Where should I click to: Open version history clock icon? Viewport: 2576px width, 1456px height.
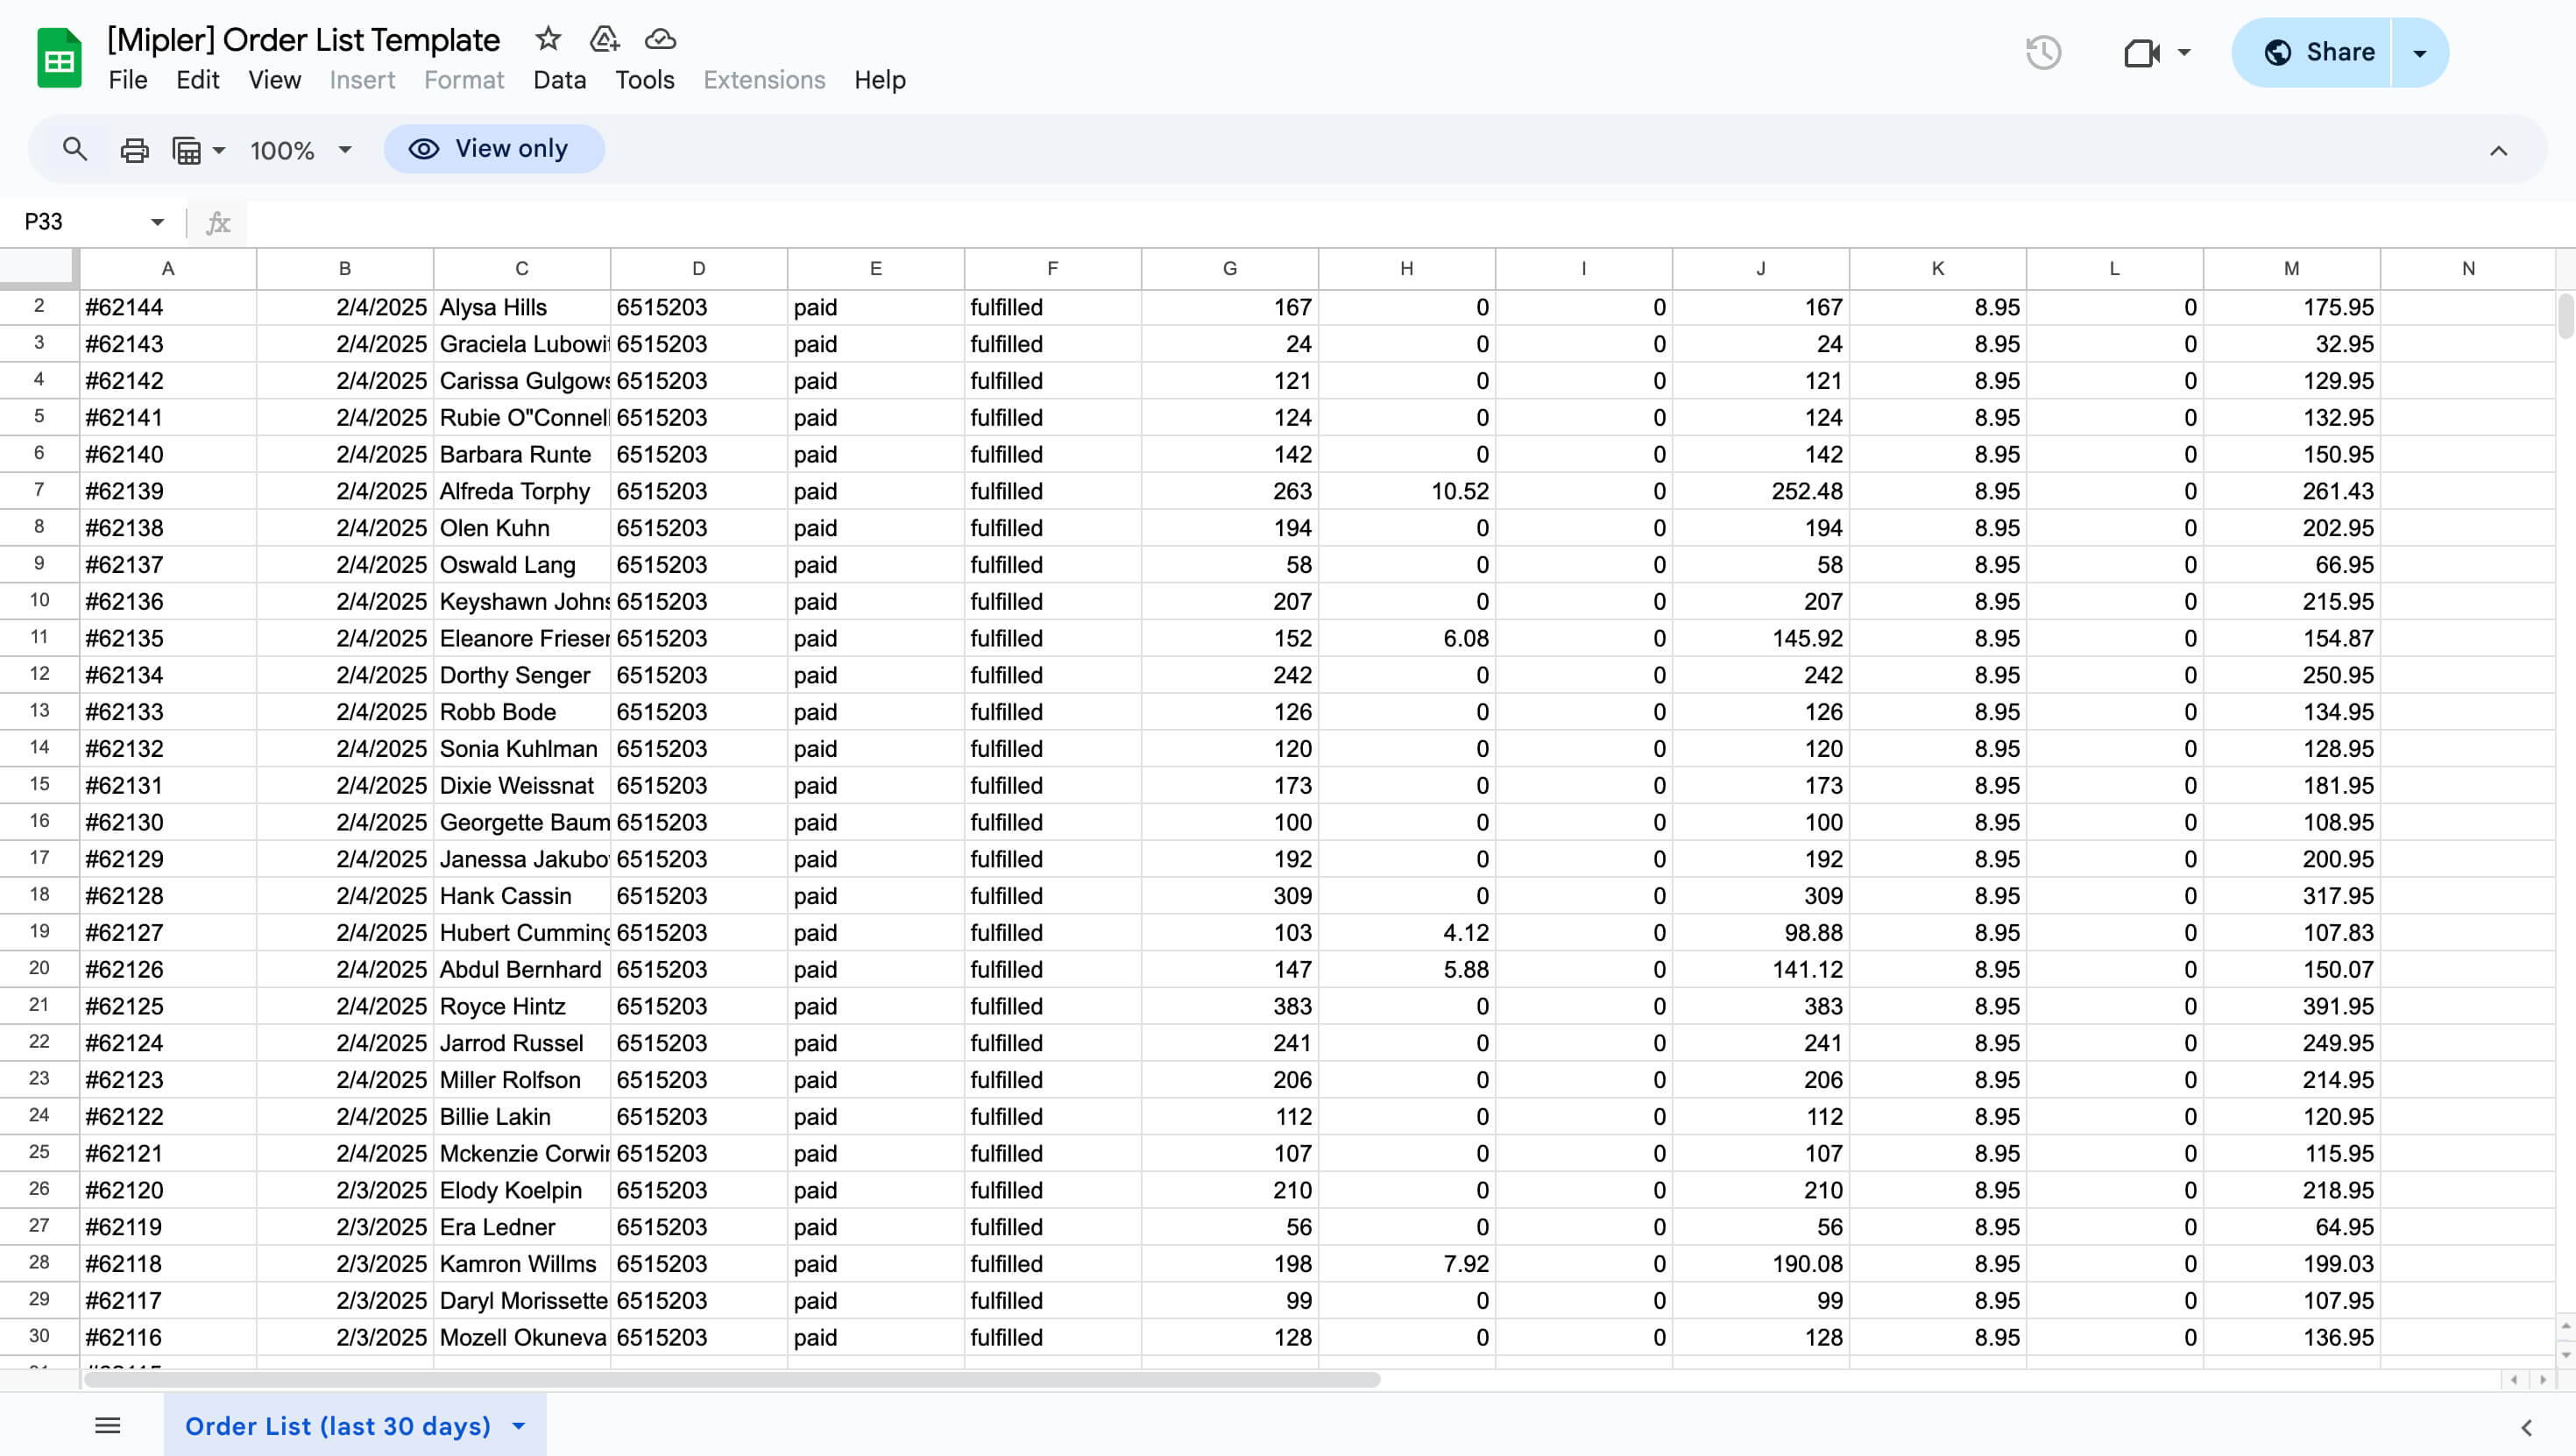pos(2043,52)
